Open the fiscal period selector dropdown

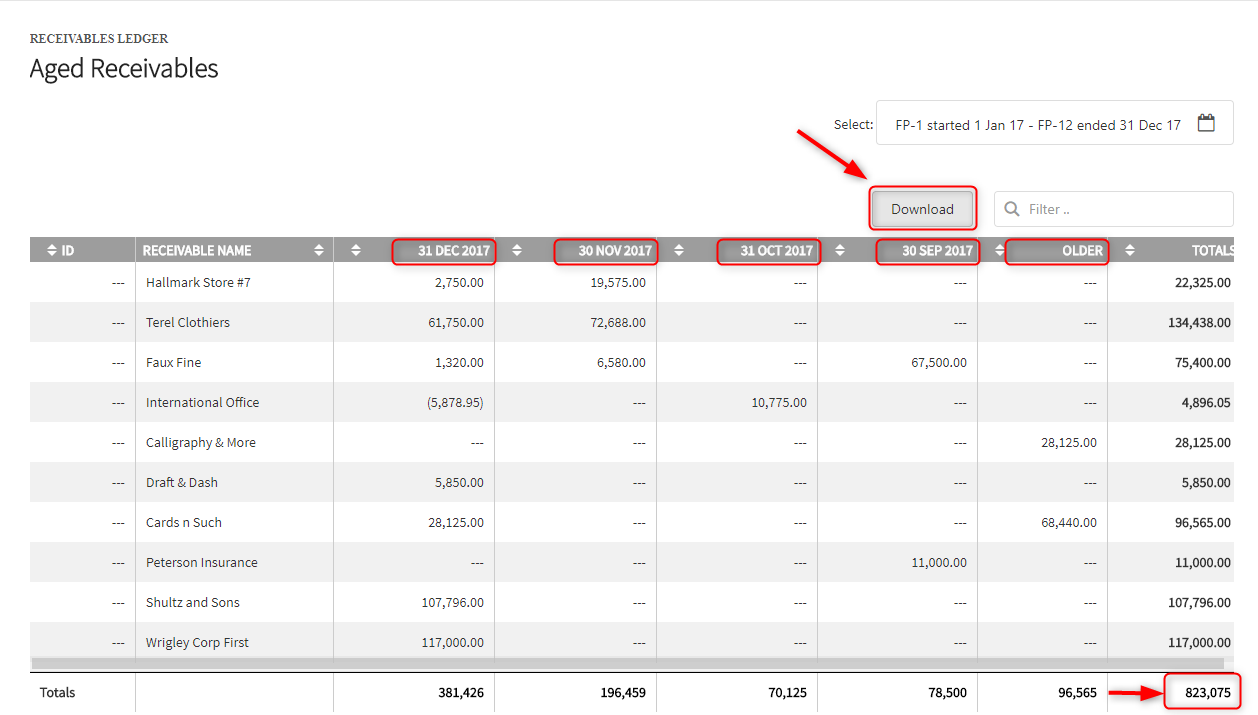1054,124
